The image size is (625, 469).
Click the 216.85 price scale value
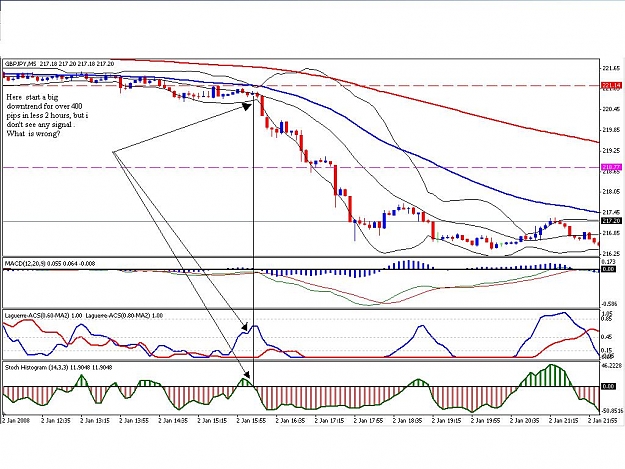coord(612,233)
